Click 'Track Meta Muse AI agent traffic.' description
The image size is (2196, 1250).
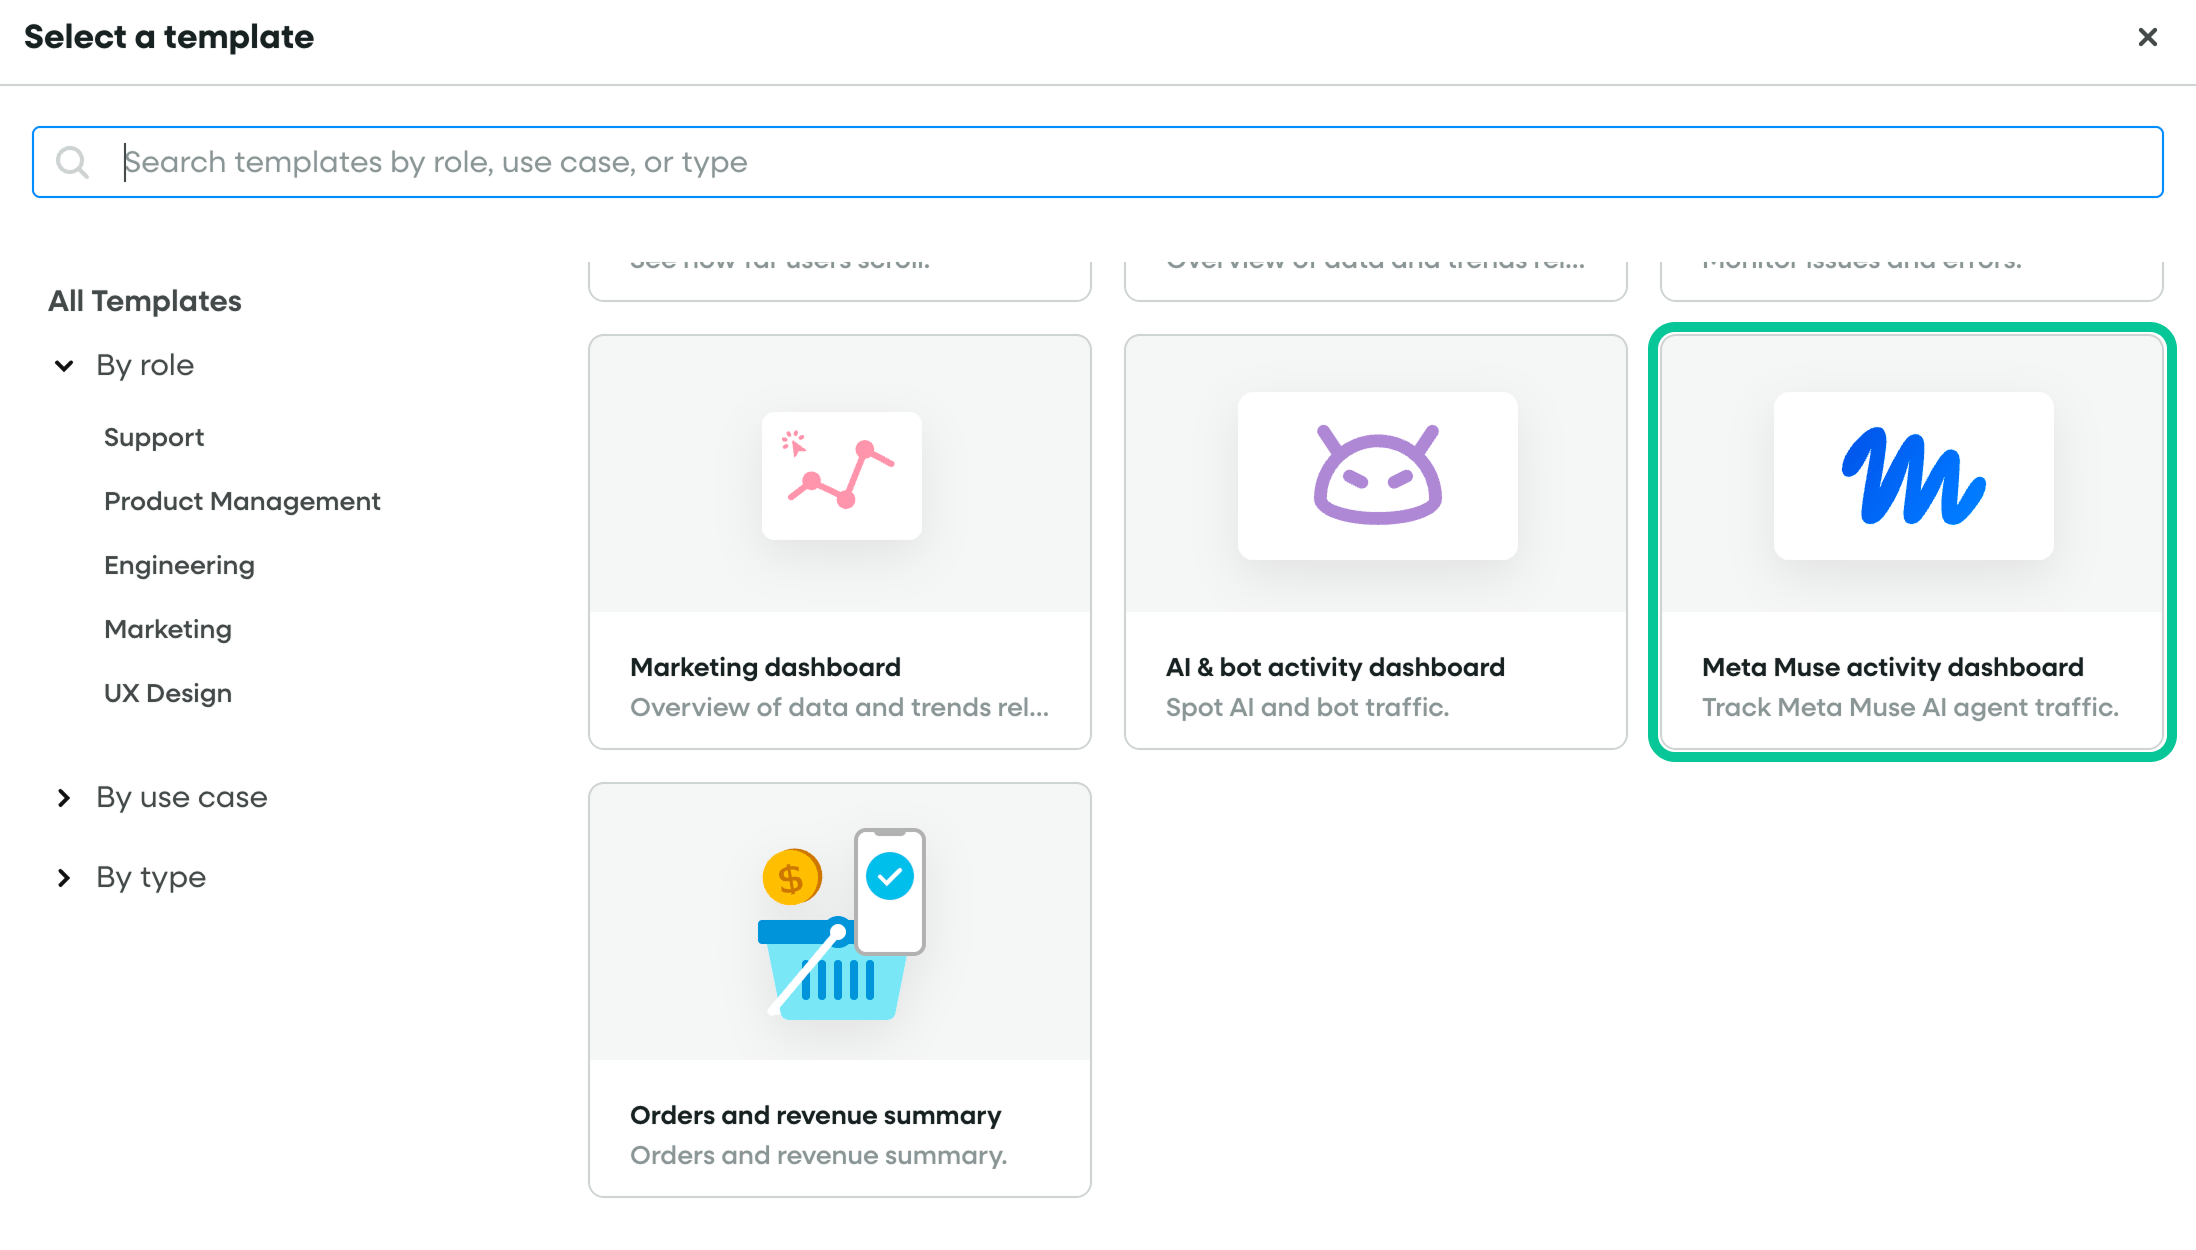tap(1910, 707)
